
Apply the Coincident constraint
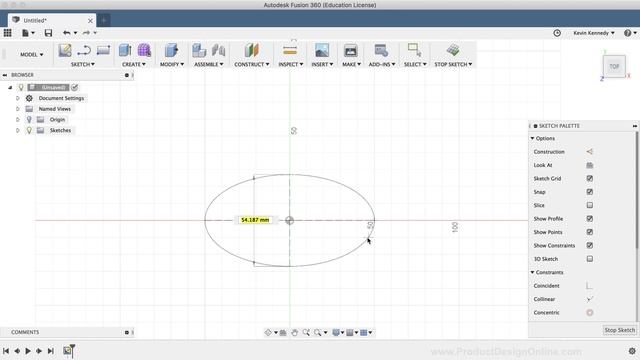point(589,286)
